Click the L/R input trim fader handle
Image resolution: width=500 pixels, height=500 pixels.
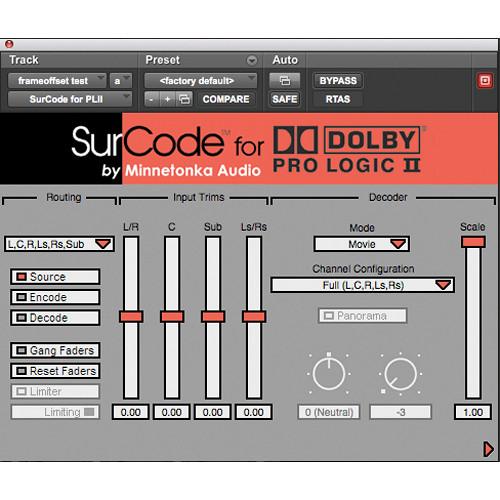131,316
